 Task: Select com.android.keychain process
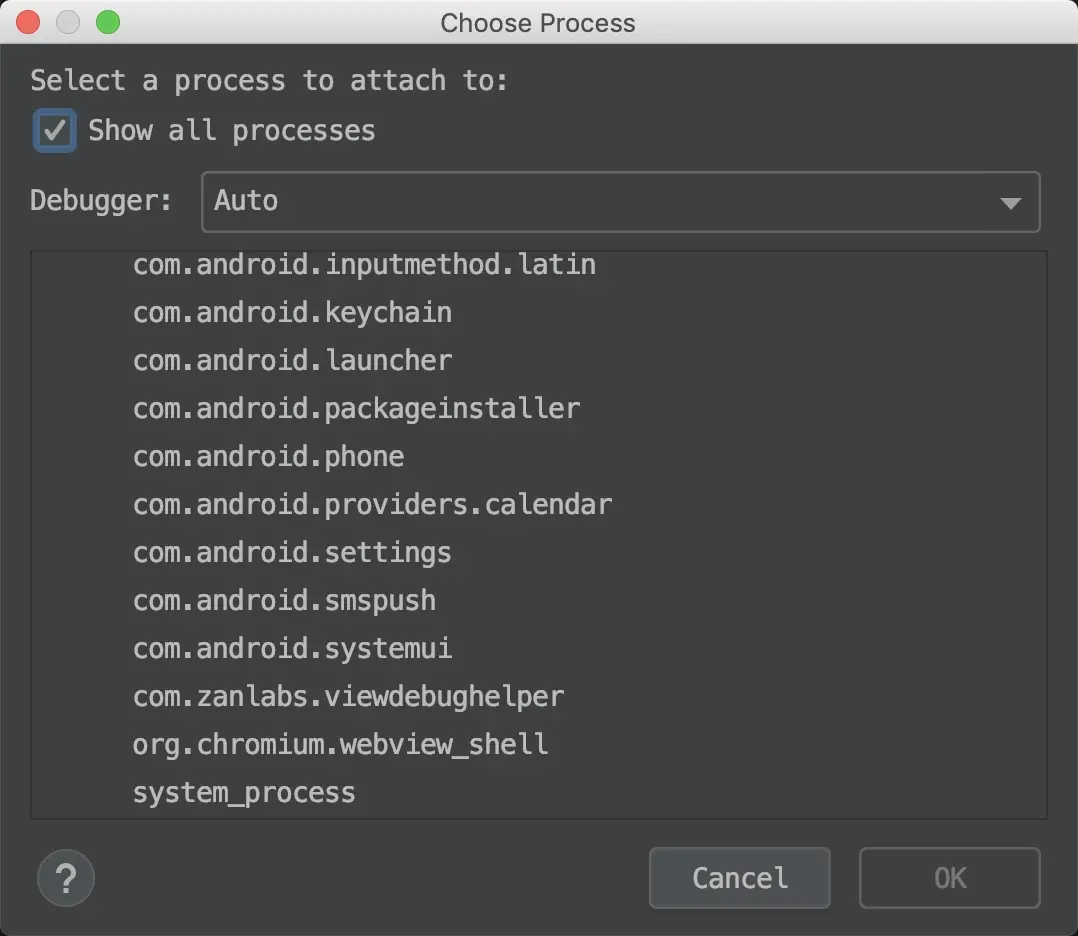[x=292, y=313]
